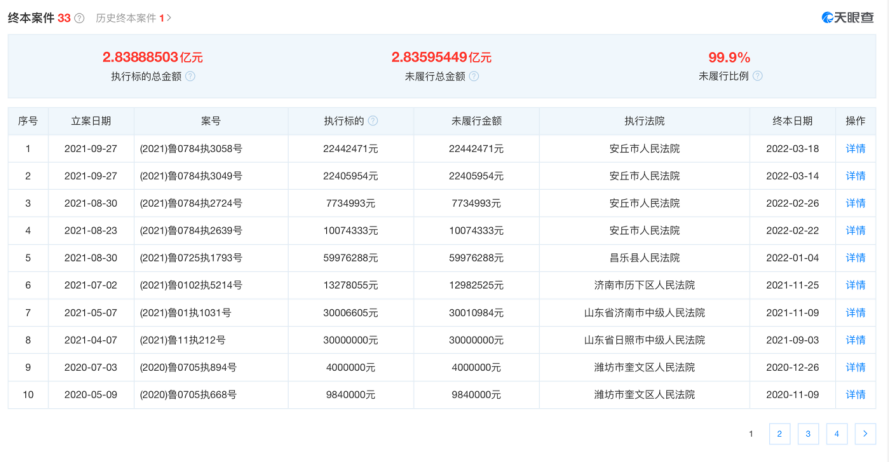889x462 pixels.
Task: Go to next page with arrow button
Action: (865, 434)
